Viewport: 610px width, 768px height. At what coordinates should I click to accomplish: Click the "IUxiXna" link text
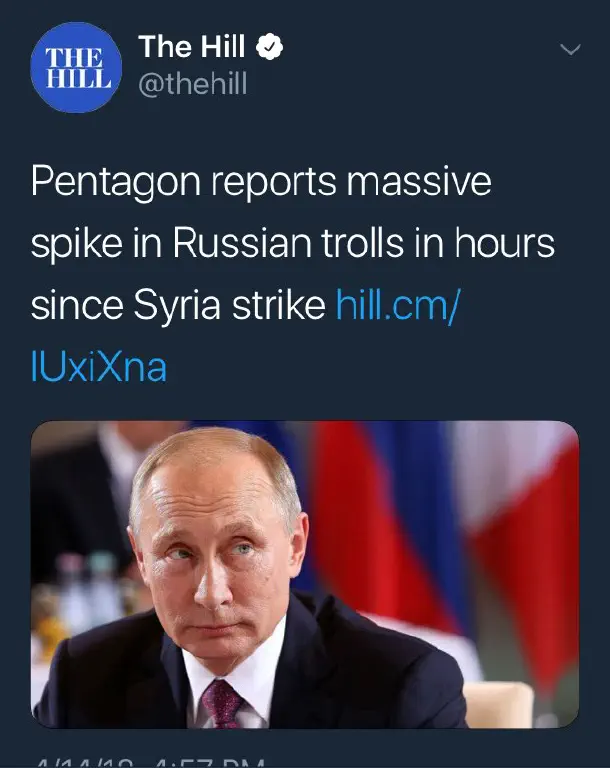click(x=99, y=367)
